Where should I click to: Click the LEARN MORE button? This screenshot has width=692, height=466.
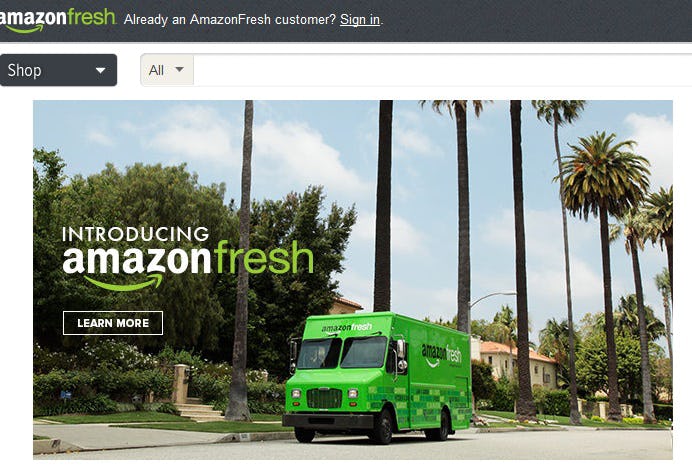(x=113, y=323)
